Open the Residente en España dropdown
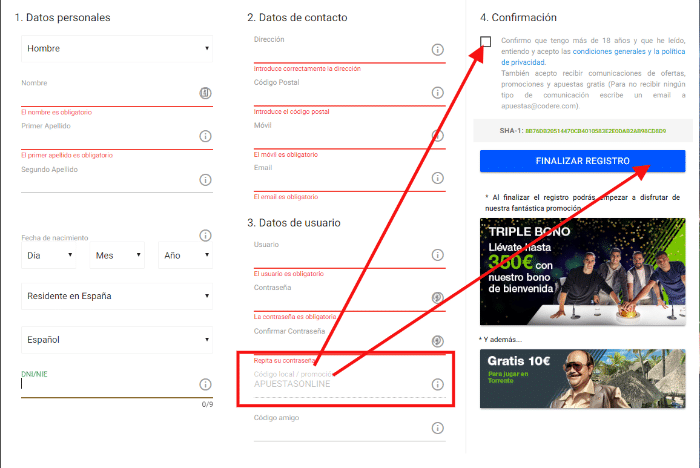 tap(117, 296)
